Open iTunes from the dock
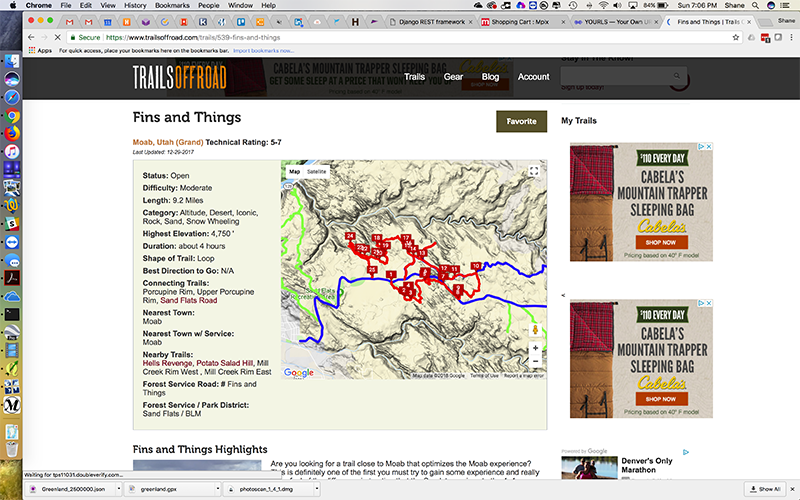Image resolution: width=800 pixels, height=500 pixels. (12, 152)
